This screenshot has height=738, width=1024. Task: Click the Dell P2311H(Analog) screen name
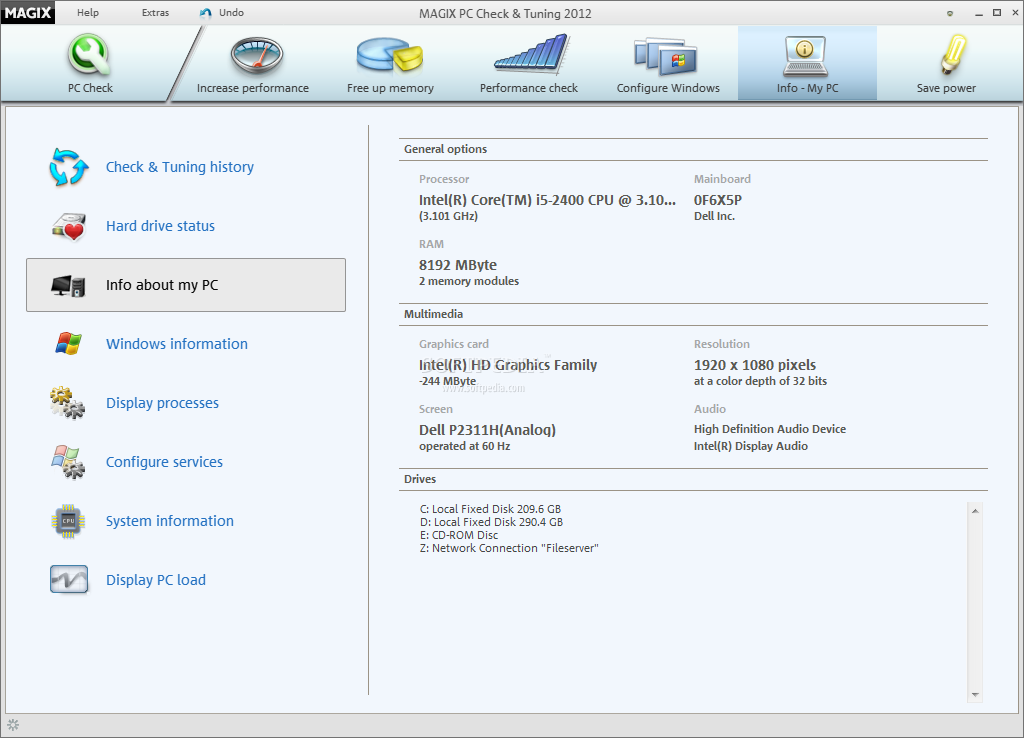tap(487, 430)
